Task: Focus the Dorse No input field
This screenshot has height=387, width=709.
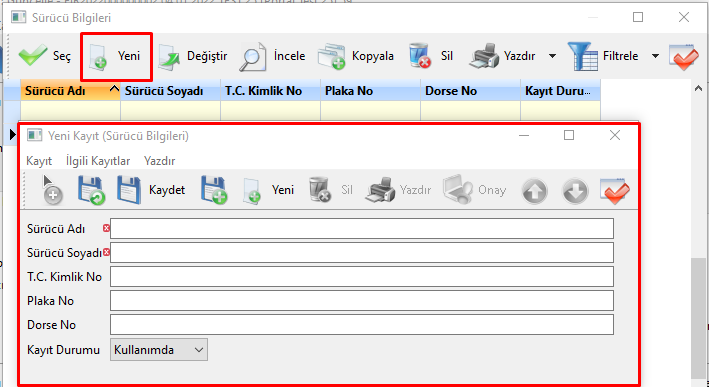Action: coord(362,325)
